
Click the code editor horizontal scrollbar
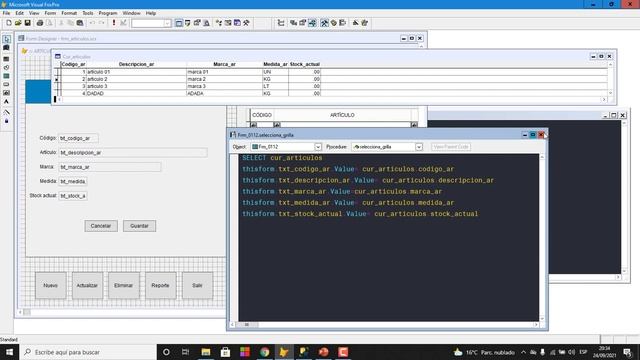(384, 325)
